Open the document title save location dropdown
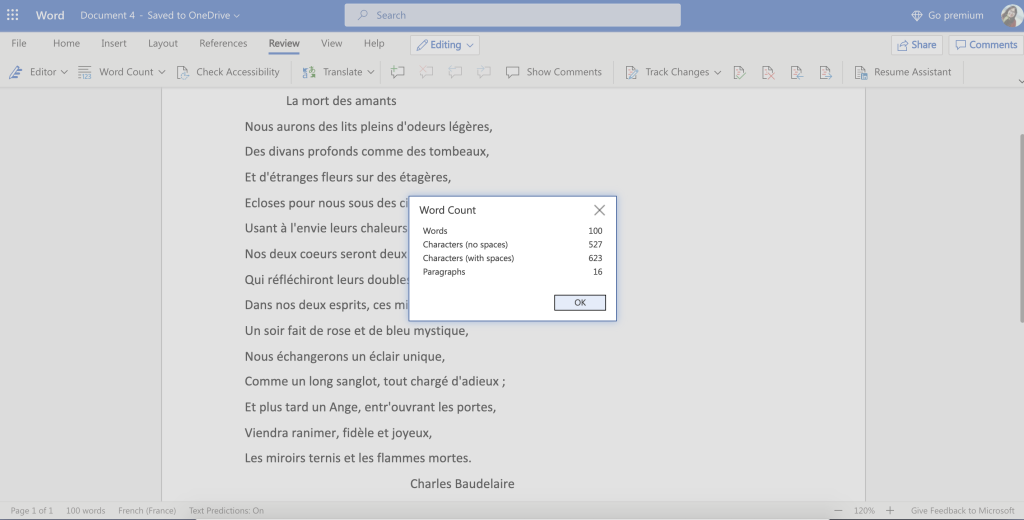 pos(236,15)
